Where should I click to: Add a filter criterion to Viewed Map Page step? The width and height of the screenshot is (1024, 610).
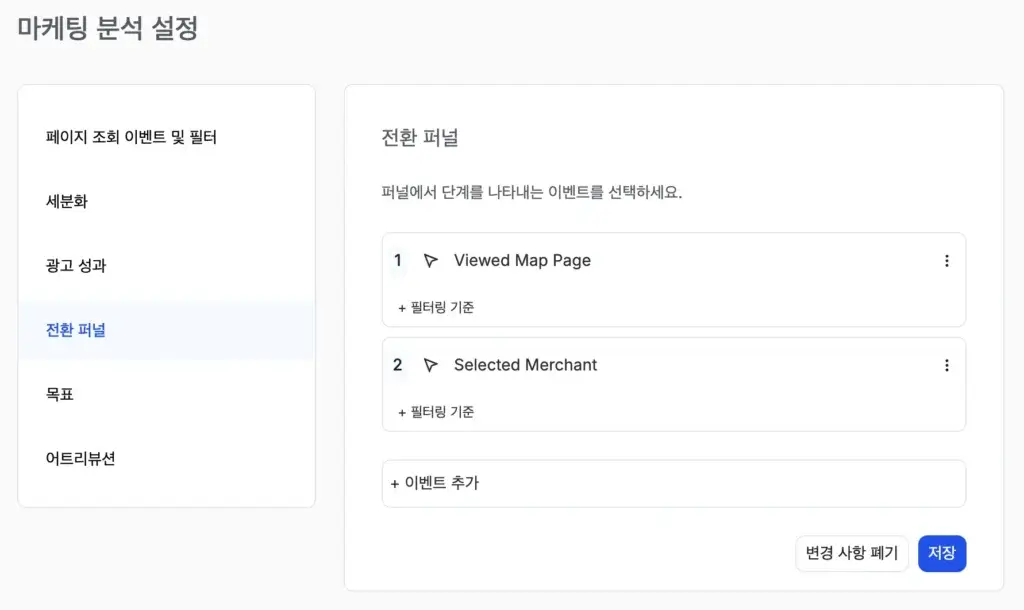[x=436, y=308]
